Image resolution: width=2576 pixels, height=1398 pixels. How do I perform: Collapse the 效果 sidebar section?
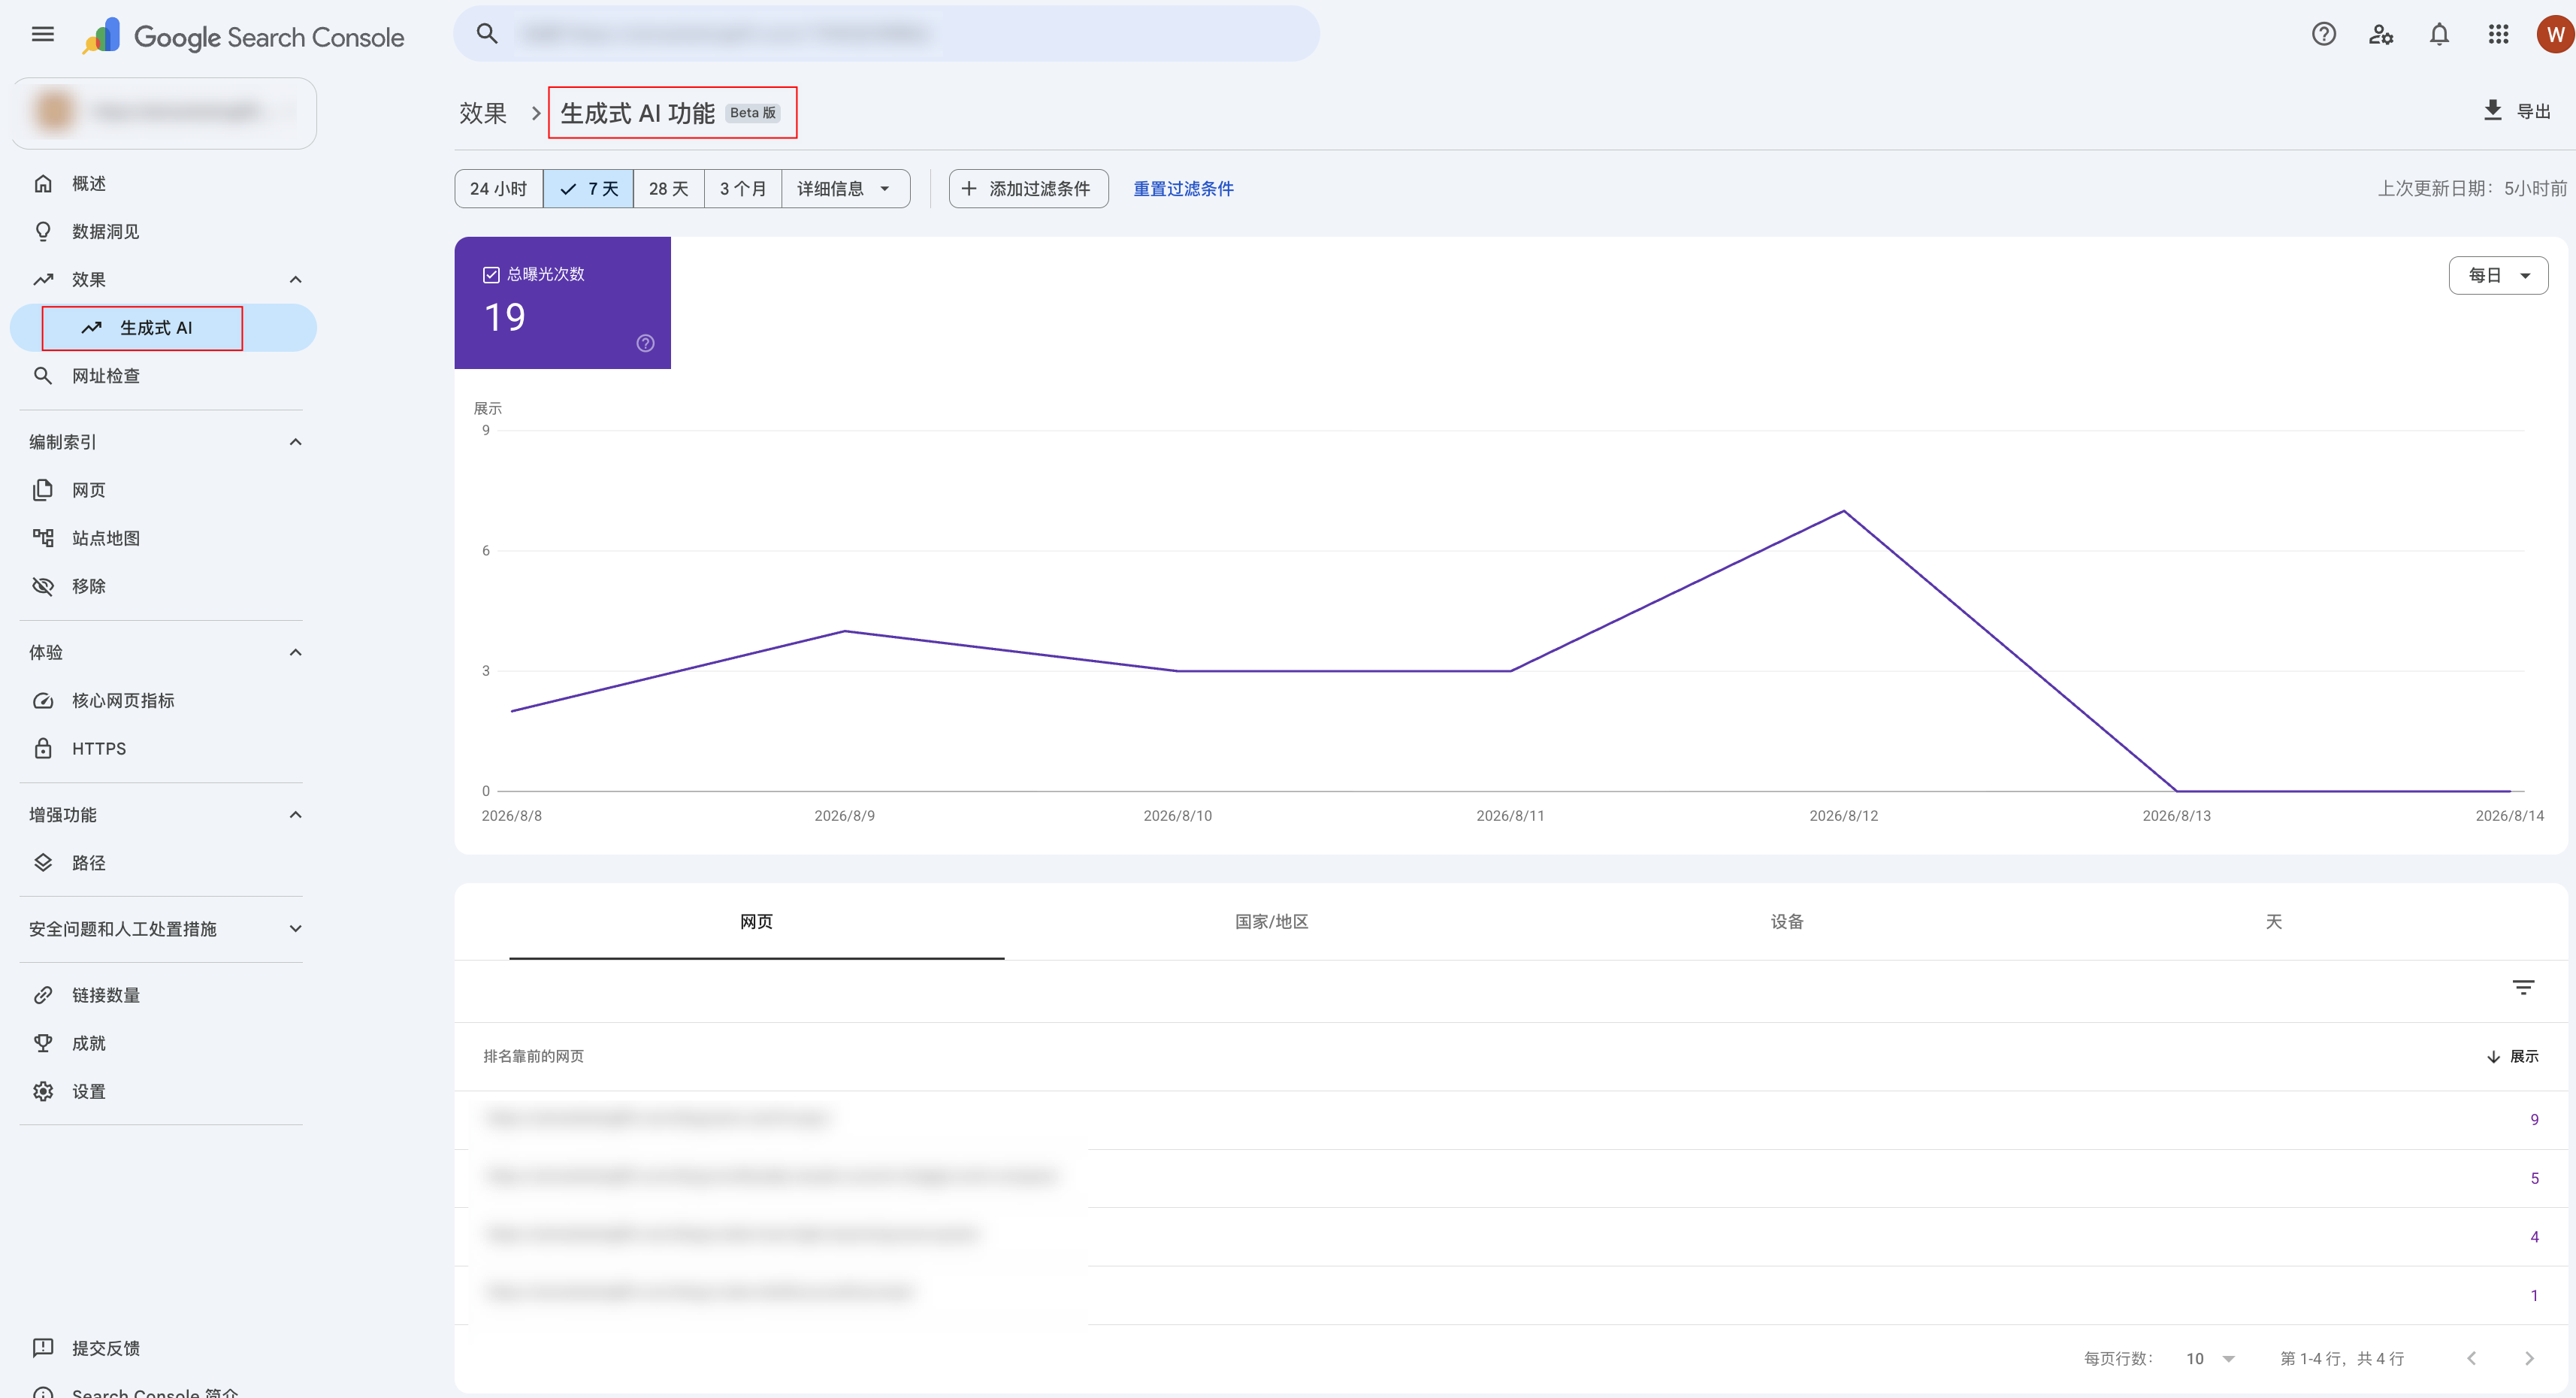[x=295, y=280]
